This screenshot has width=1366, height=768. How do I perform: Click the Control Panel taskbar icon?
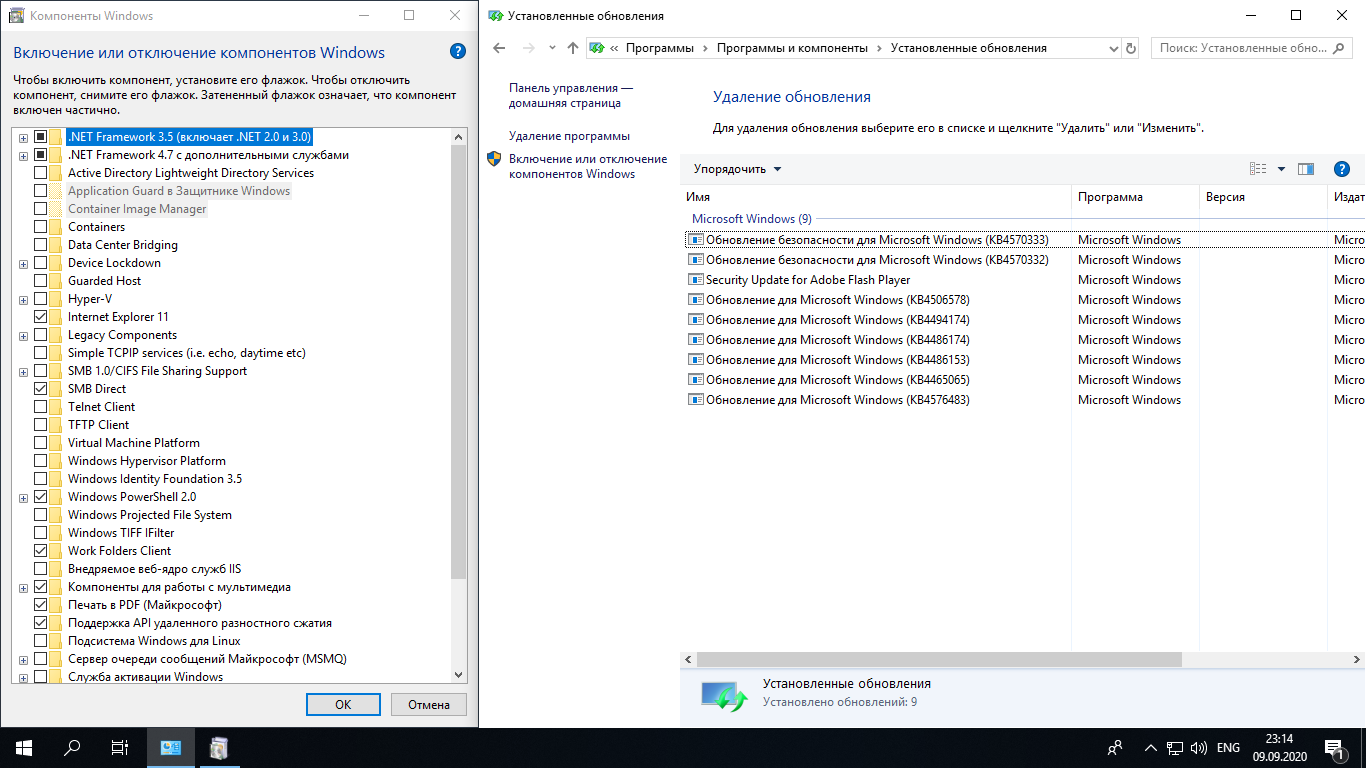(x=171, y=747)
